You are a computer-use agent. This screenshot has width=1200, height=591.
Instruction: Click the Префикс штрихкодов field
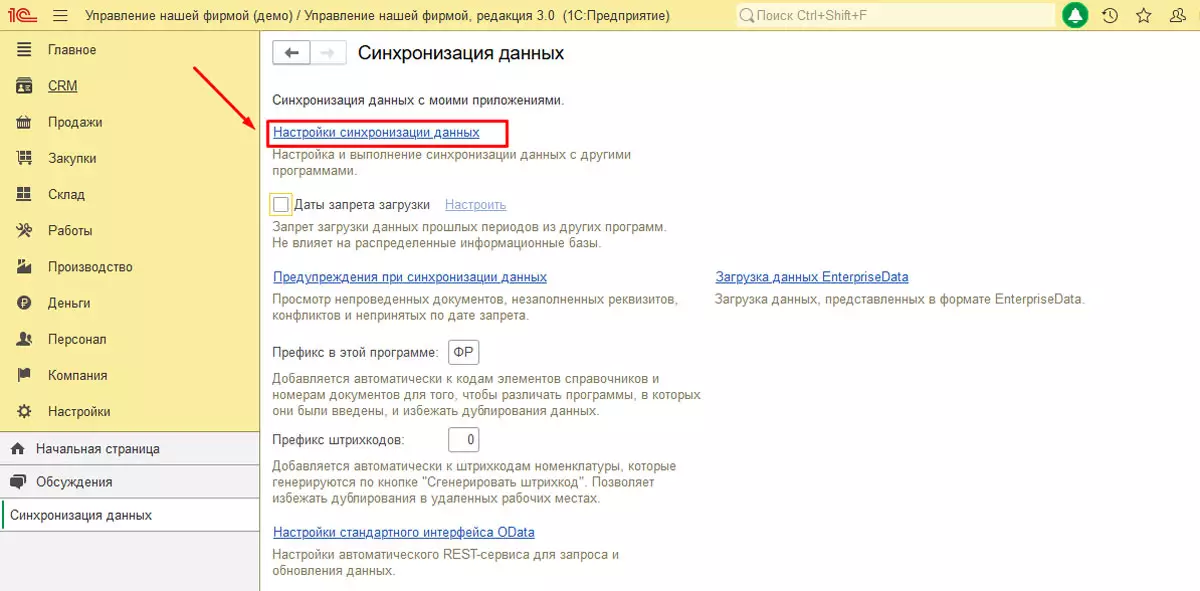pos(464,439)
